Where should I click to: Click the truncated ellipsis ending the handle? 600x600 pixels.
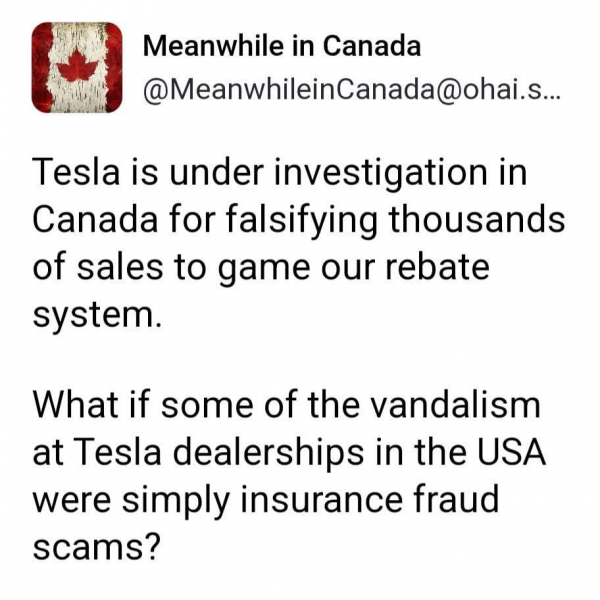coord(552,96)
